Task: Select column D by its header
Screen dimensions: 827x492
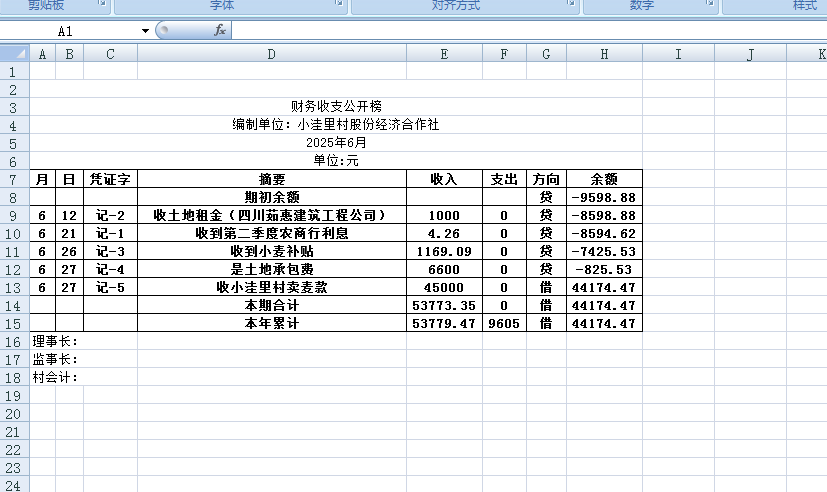Action: 271,54
